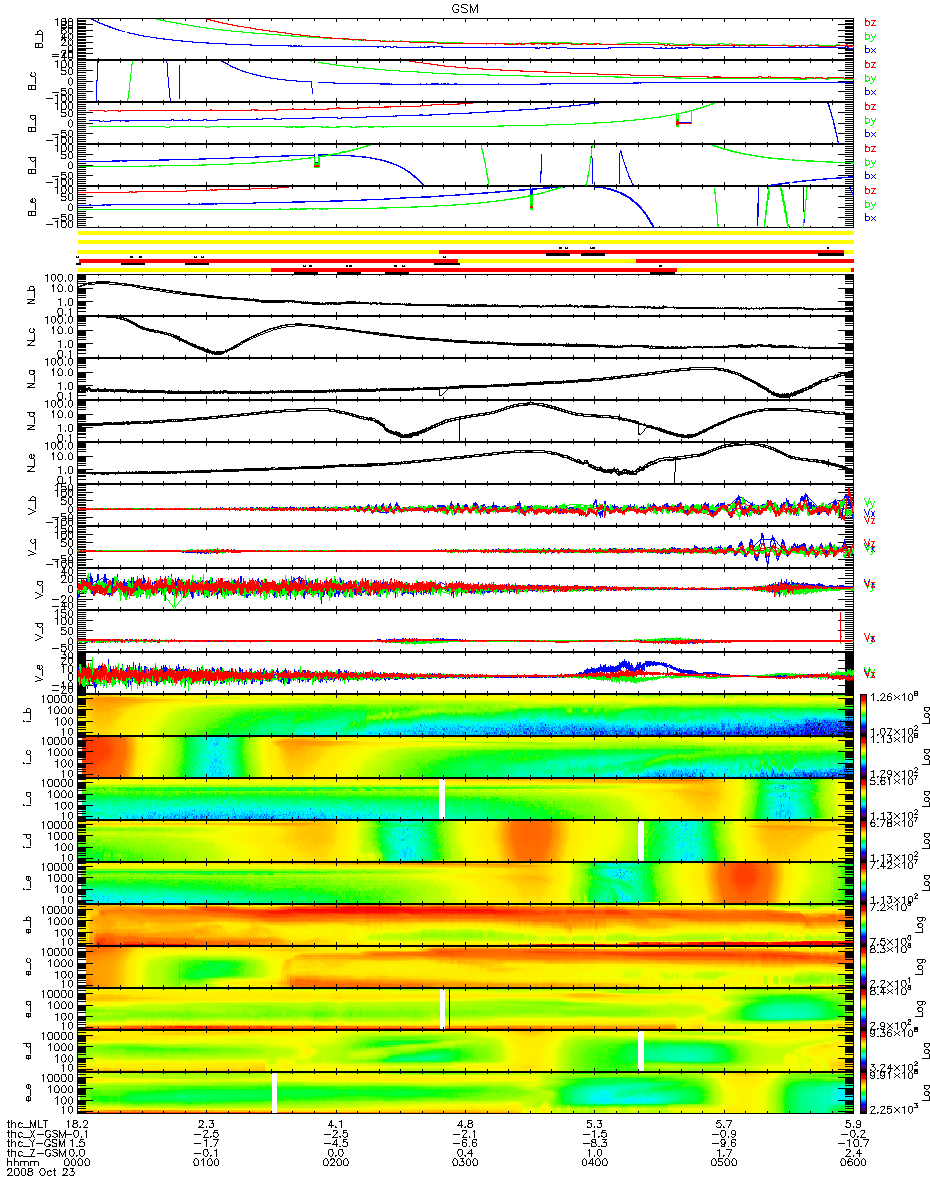The height and width of the screenshot is (1200, 930).
Task: Click the 0100 time tick label
Action: (206, 1162)
